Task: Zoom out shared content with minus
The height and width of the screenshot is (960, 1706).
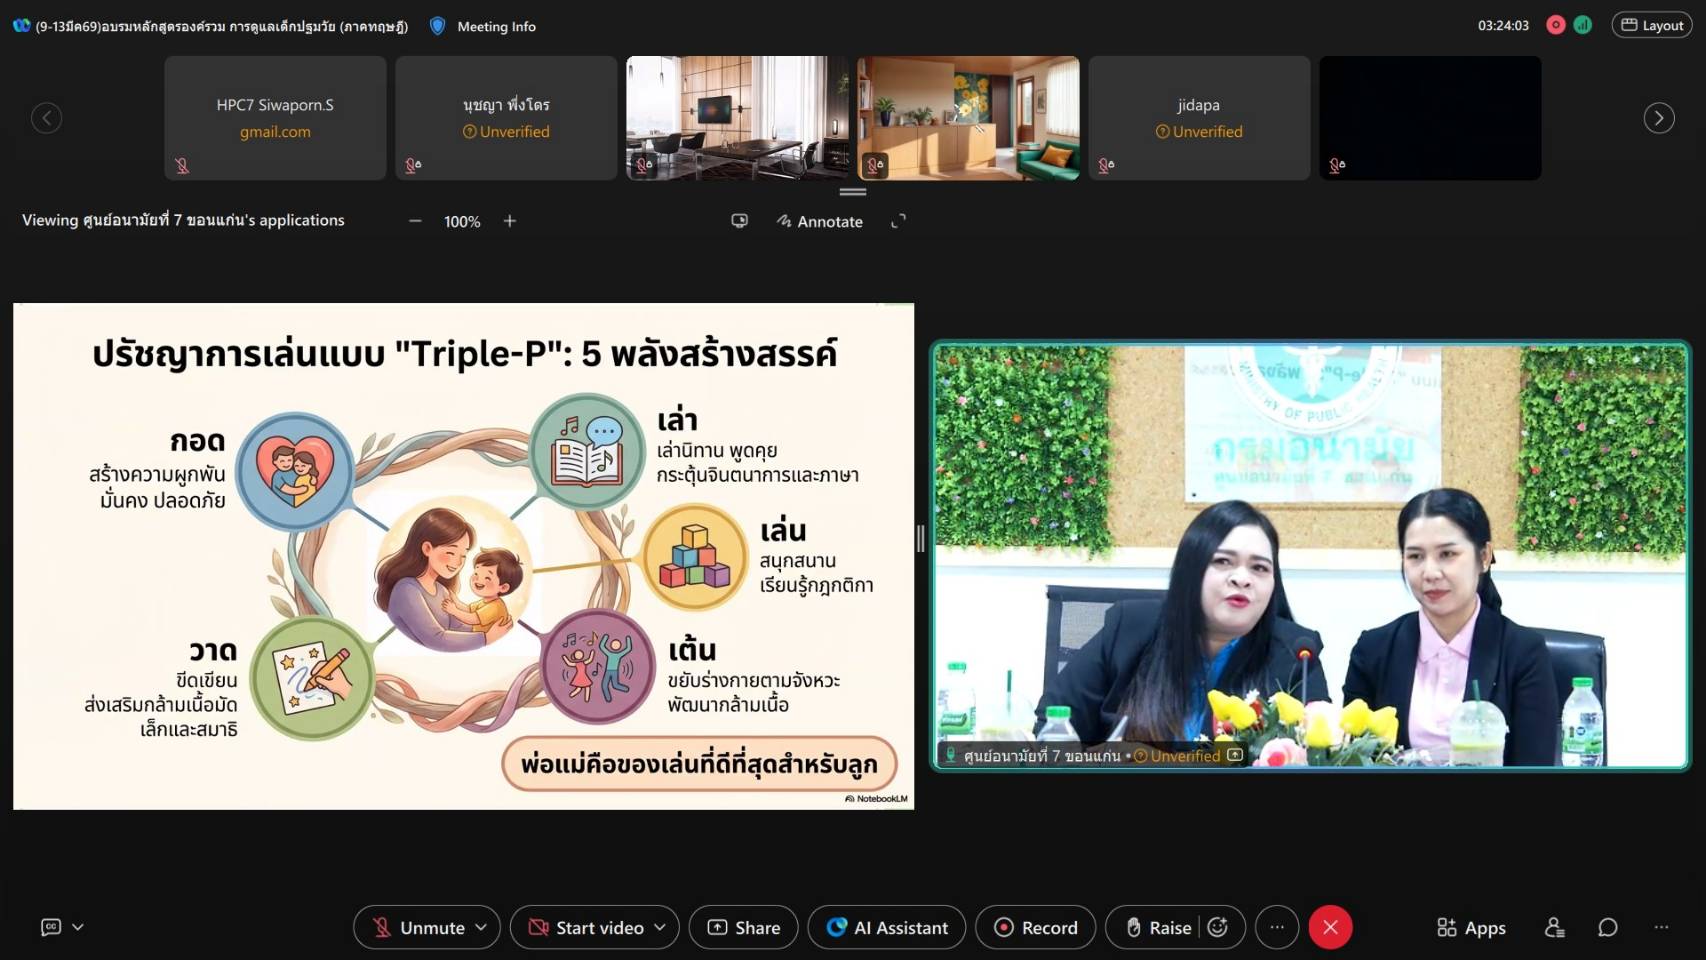Action: click(415, 221)
